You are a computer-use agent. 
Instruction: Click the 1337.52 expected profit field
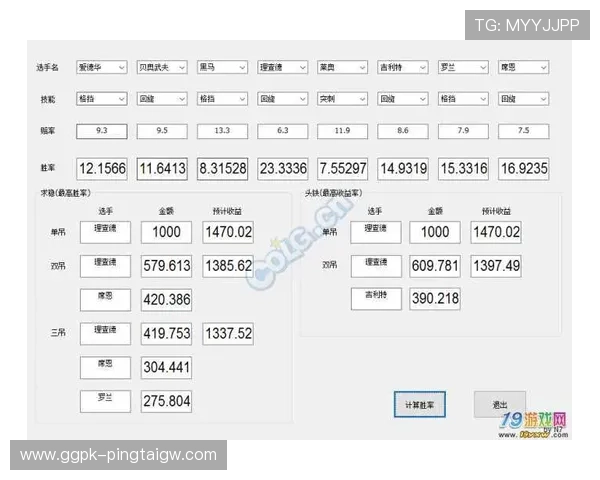coord(228,333)
